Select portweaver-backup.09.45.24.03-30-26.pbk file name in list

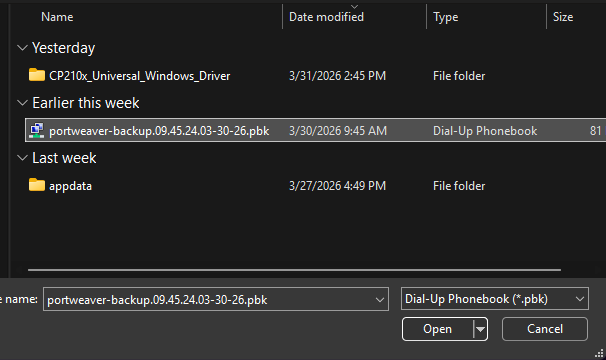click(159, 131)
